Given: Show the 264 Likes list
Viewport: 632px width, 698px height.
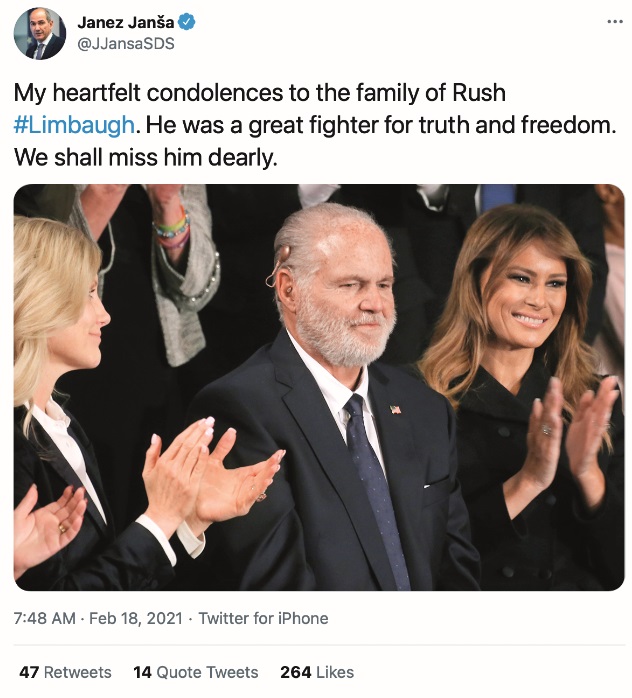Looking at the screenshot, I should tap(317, 672).
